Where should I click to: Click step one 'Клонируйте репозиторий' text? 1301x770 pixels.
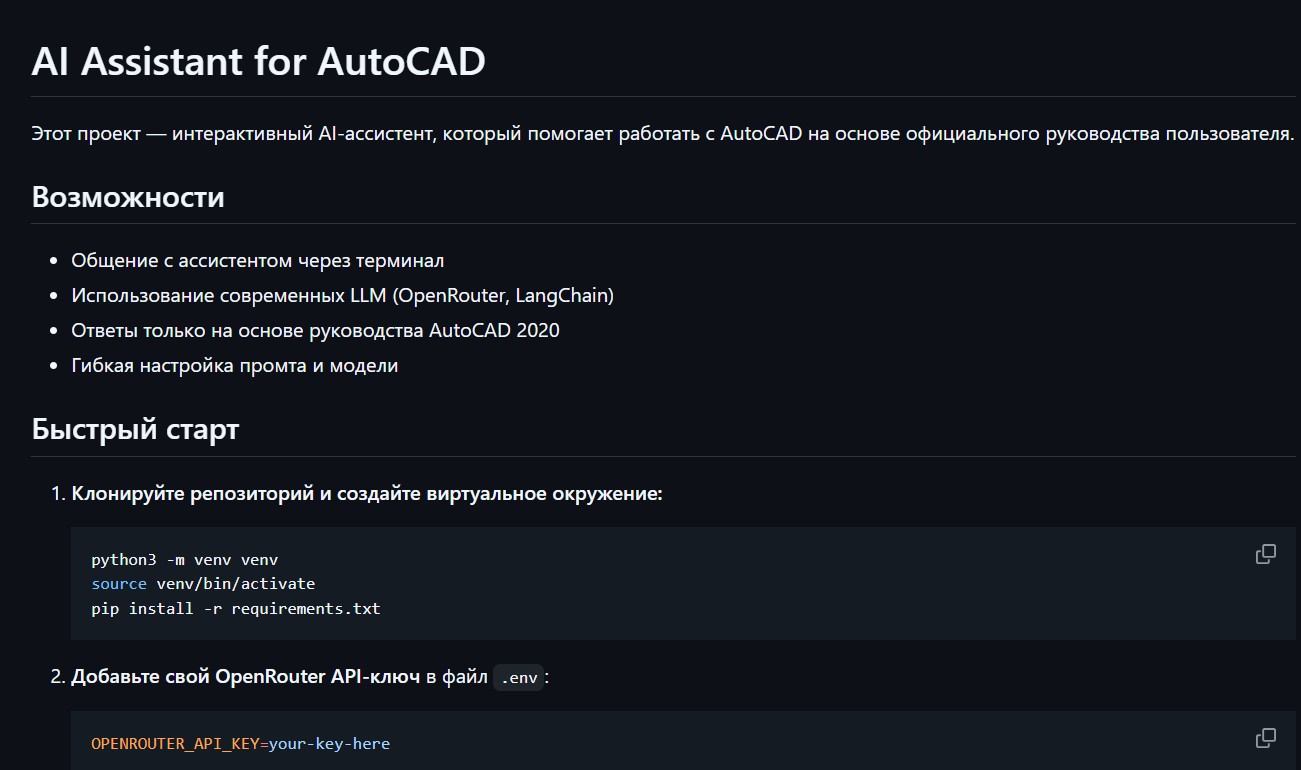pos(367,494)
